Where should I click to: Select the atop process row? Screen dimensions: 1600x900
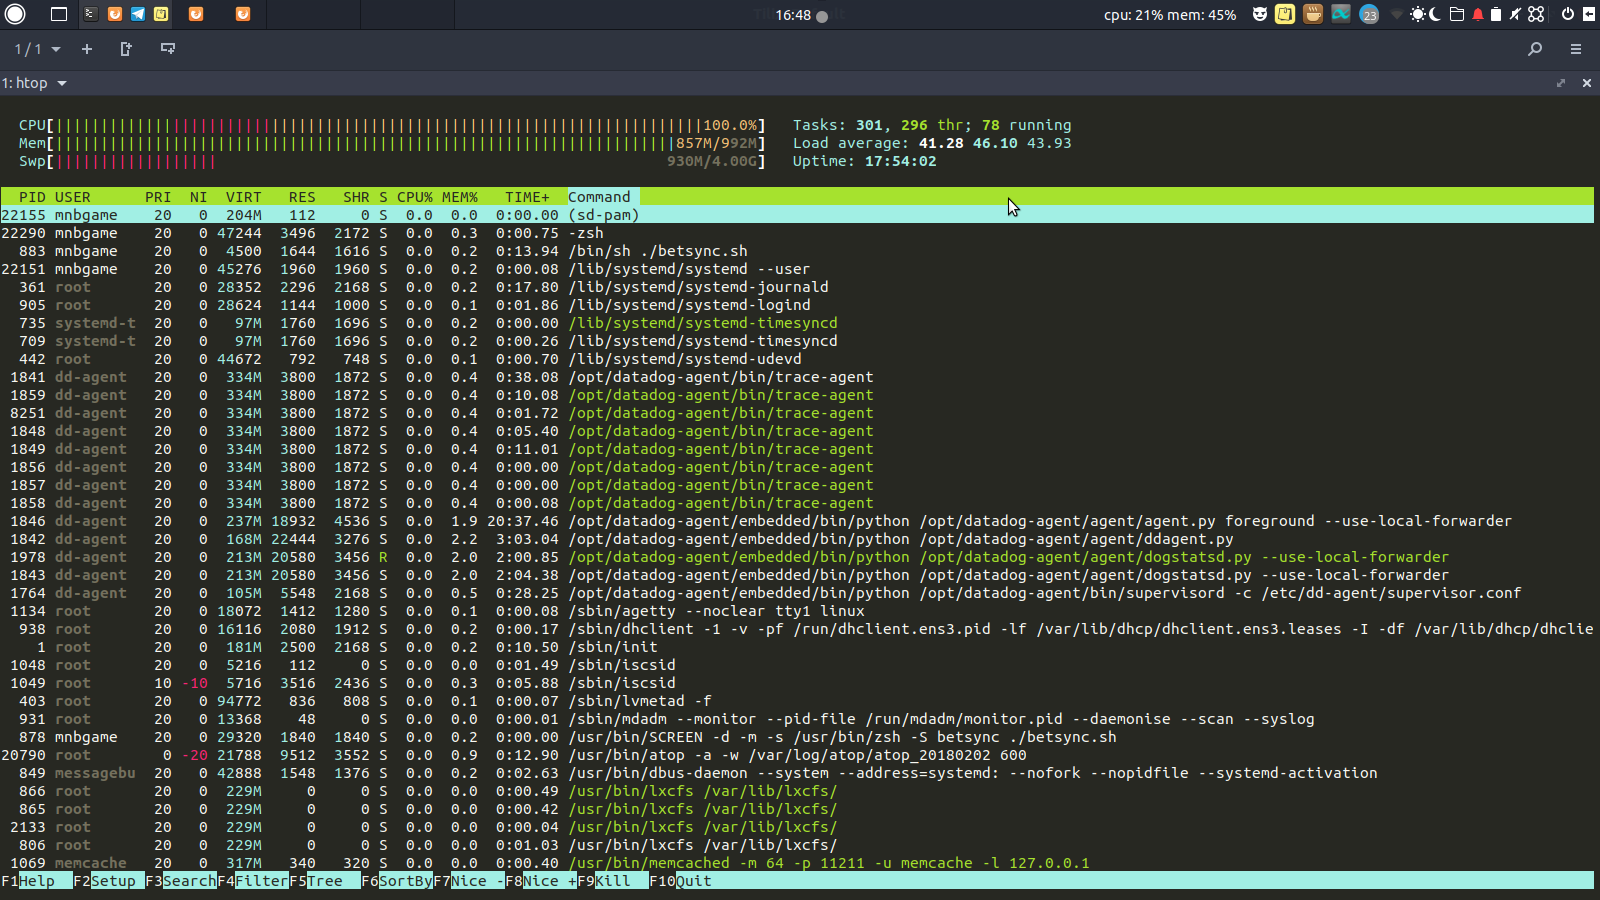tap(797, 755)
